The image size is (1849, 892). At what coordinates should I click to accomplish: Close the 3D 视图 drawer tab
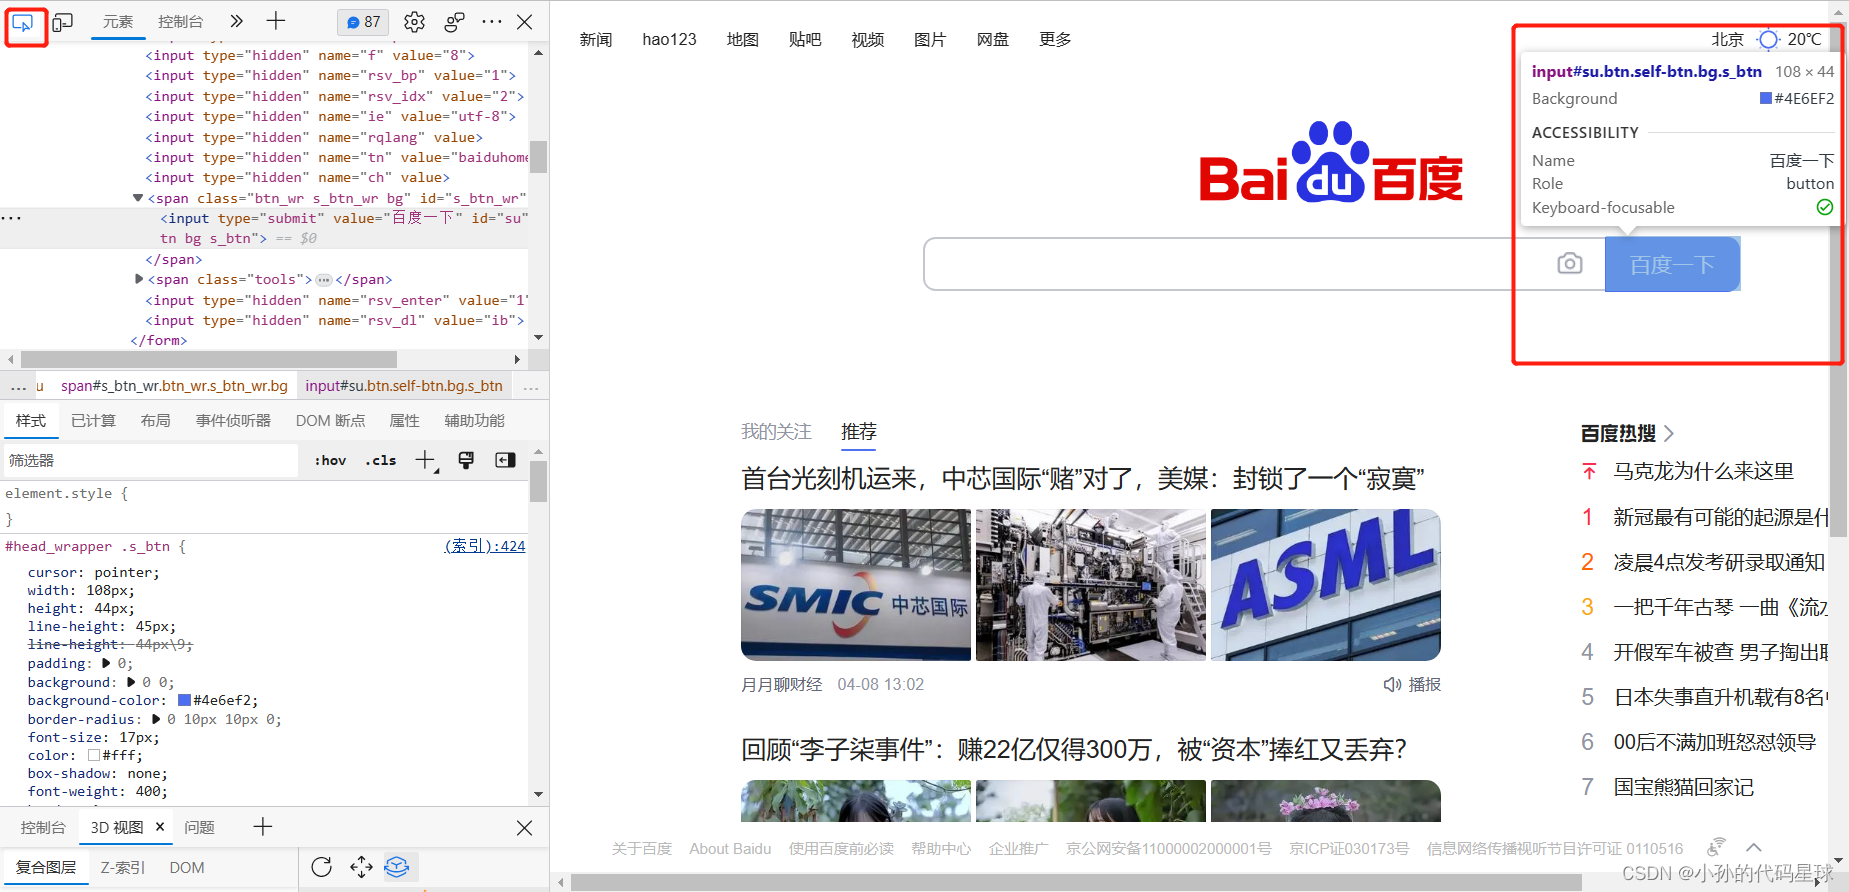click(x=160, y=827)
